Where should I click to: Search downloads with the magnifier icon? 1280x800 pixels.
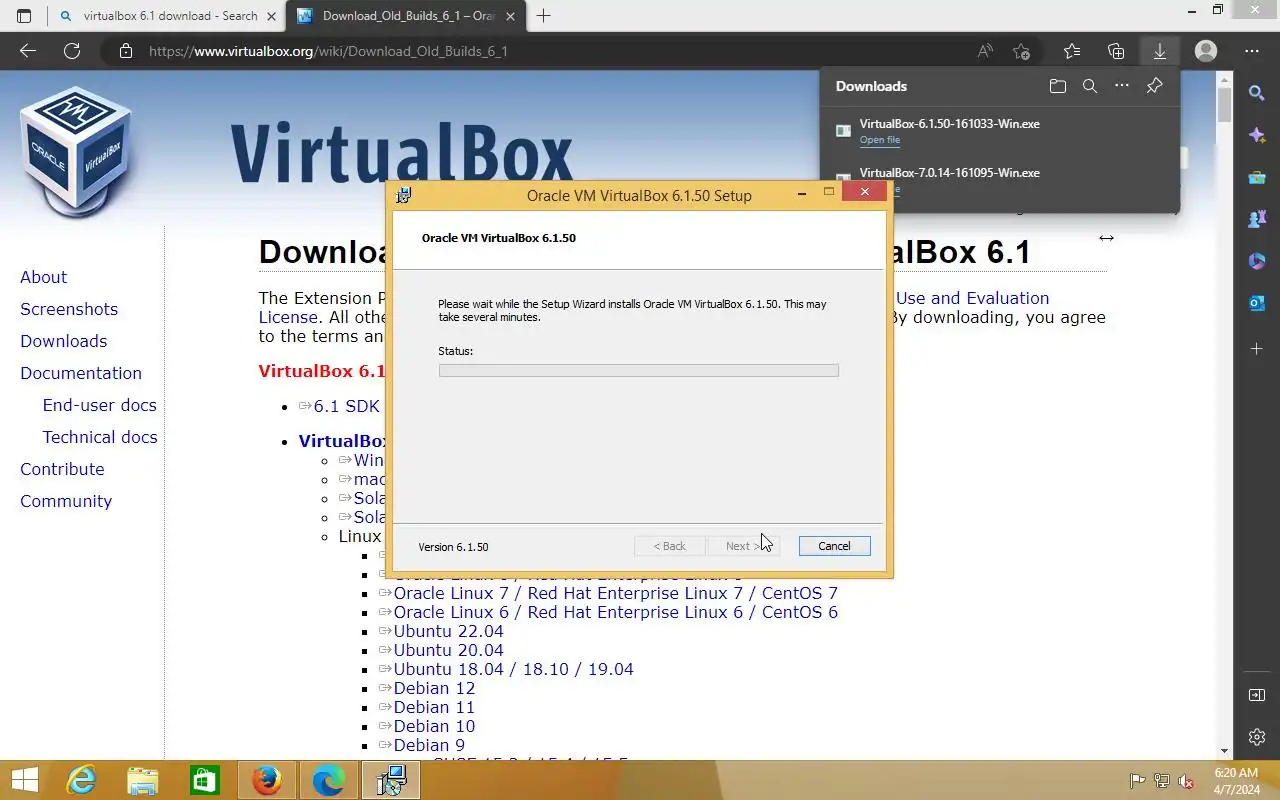coord(1090,86)
